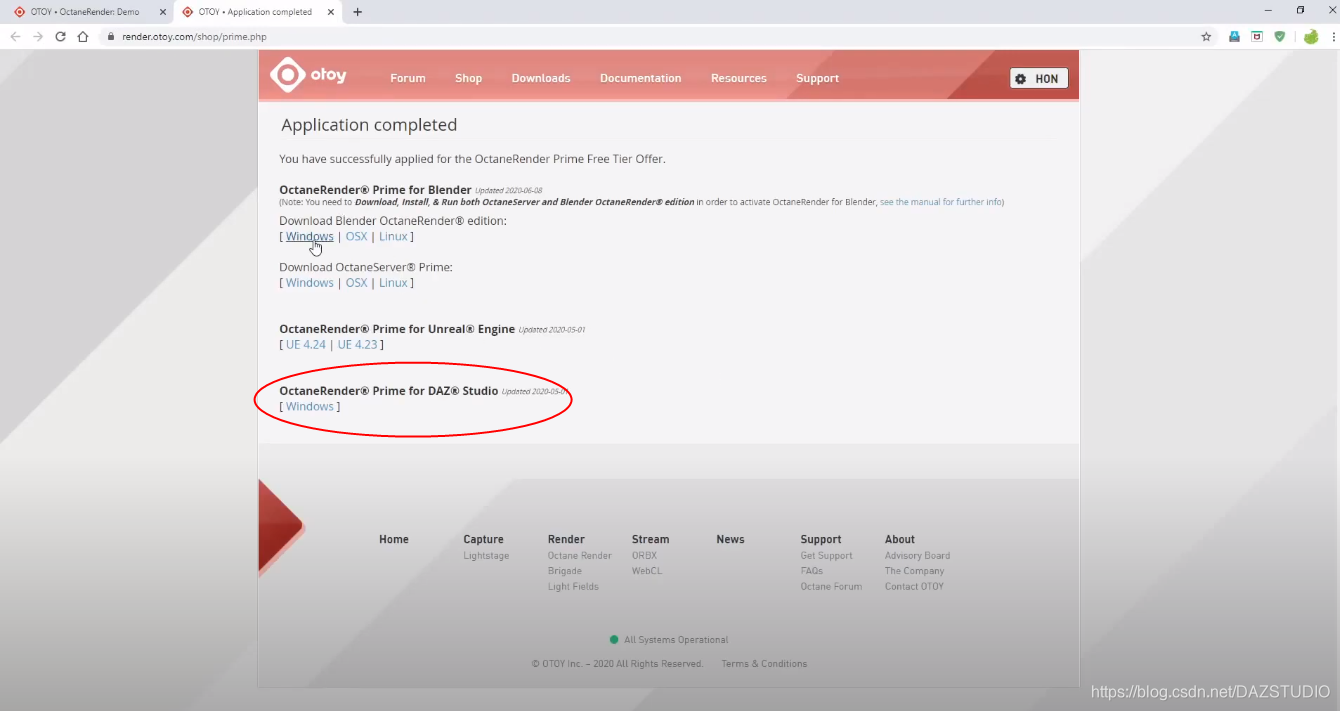This screenshot has width=1340, height=711.
Task: Open the Resources menu item
Action: pyautogui.click(x=739, y=78)
